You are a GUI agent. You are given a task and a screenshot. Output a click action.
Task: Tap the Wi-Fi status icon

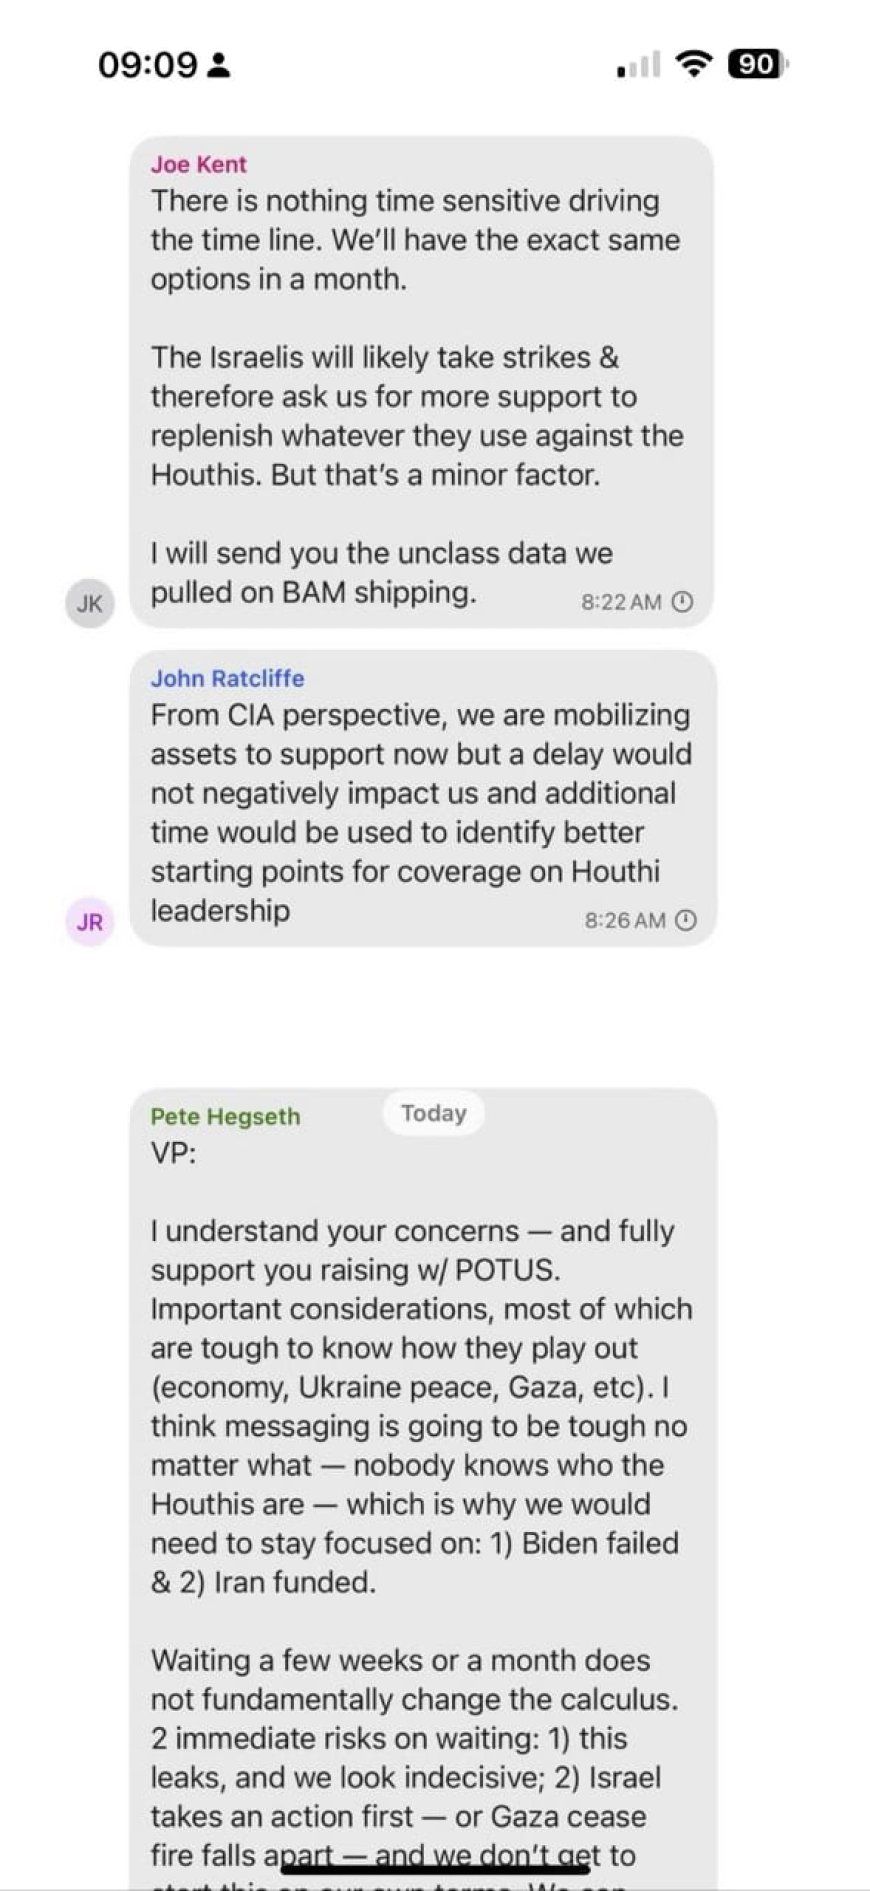[694, 64]
